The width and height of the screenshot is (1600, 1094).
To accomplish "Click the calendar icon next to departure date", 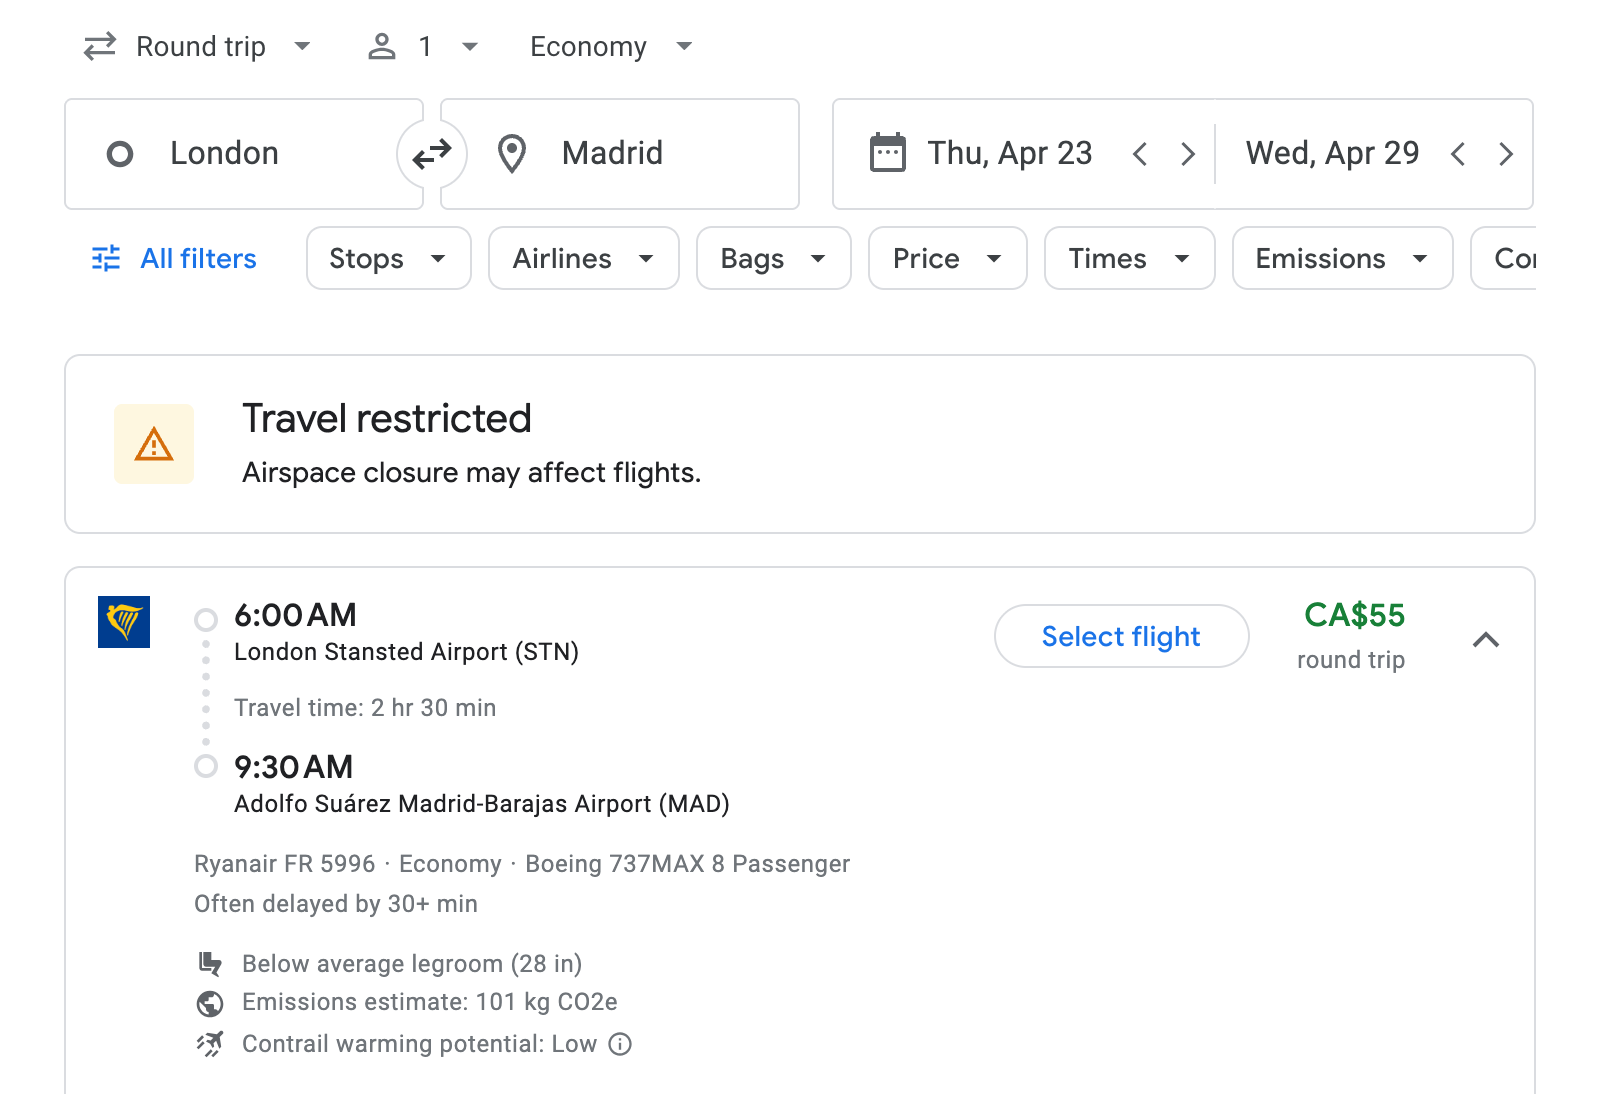I will pyautogui.click(x=886, y=152).
